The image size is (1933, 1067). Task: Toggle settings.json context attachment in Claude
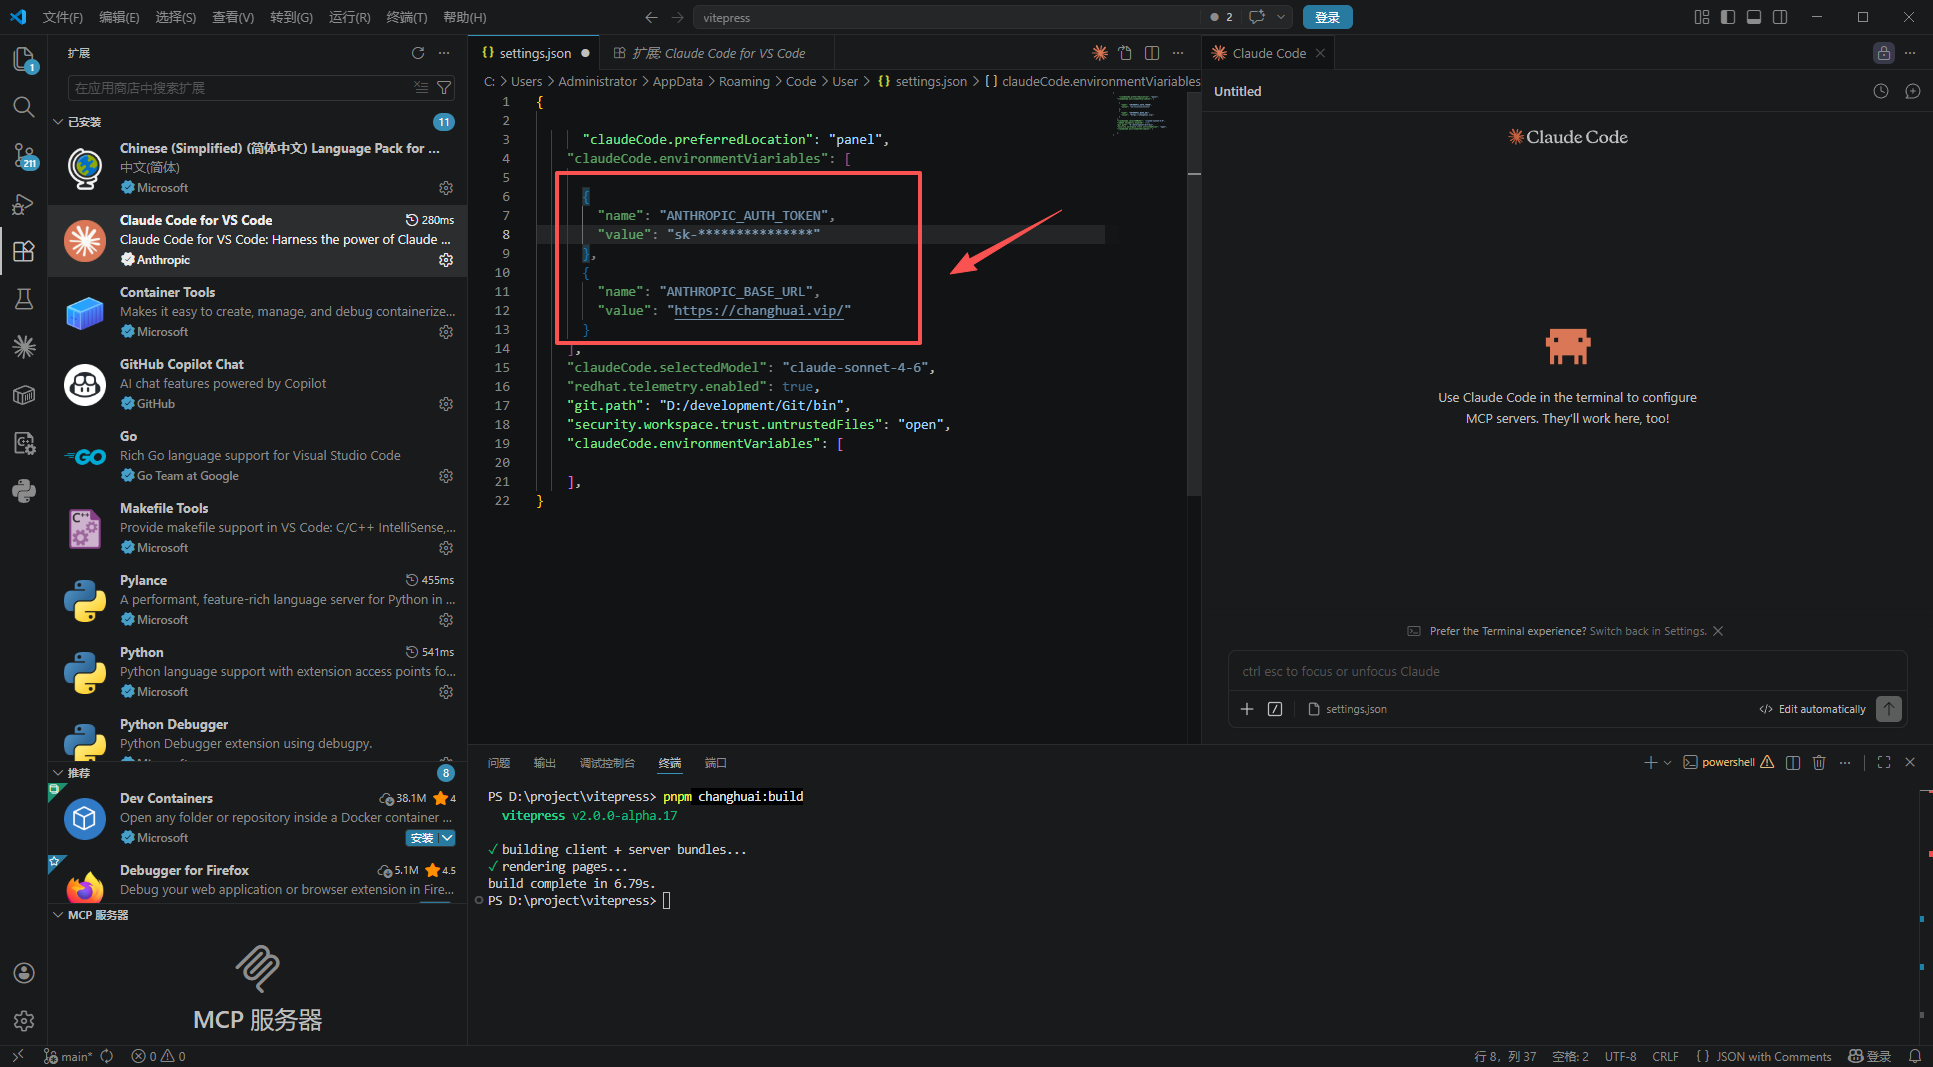click(x=1347, y=709)
